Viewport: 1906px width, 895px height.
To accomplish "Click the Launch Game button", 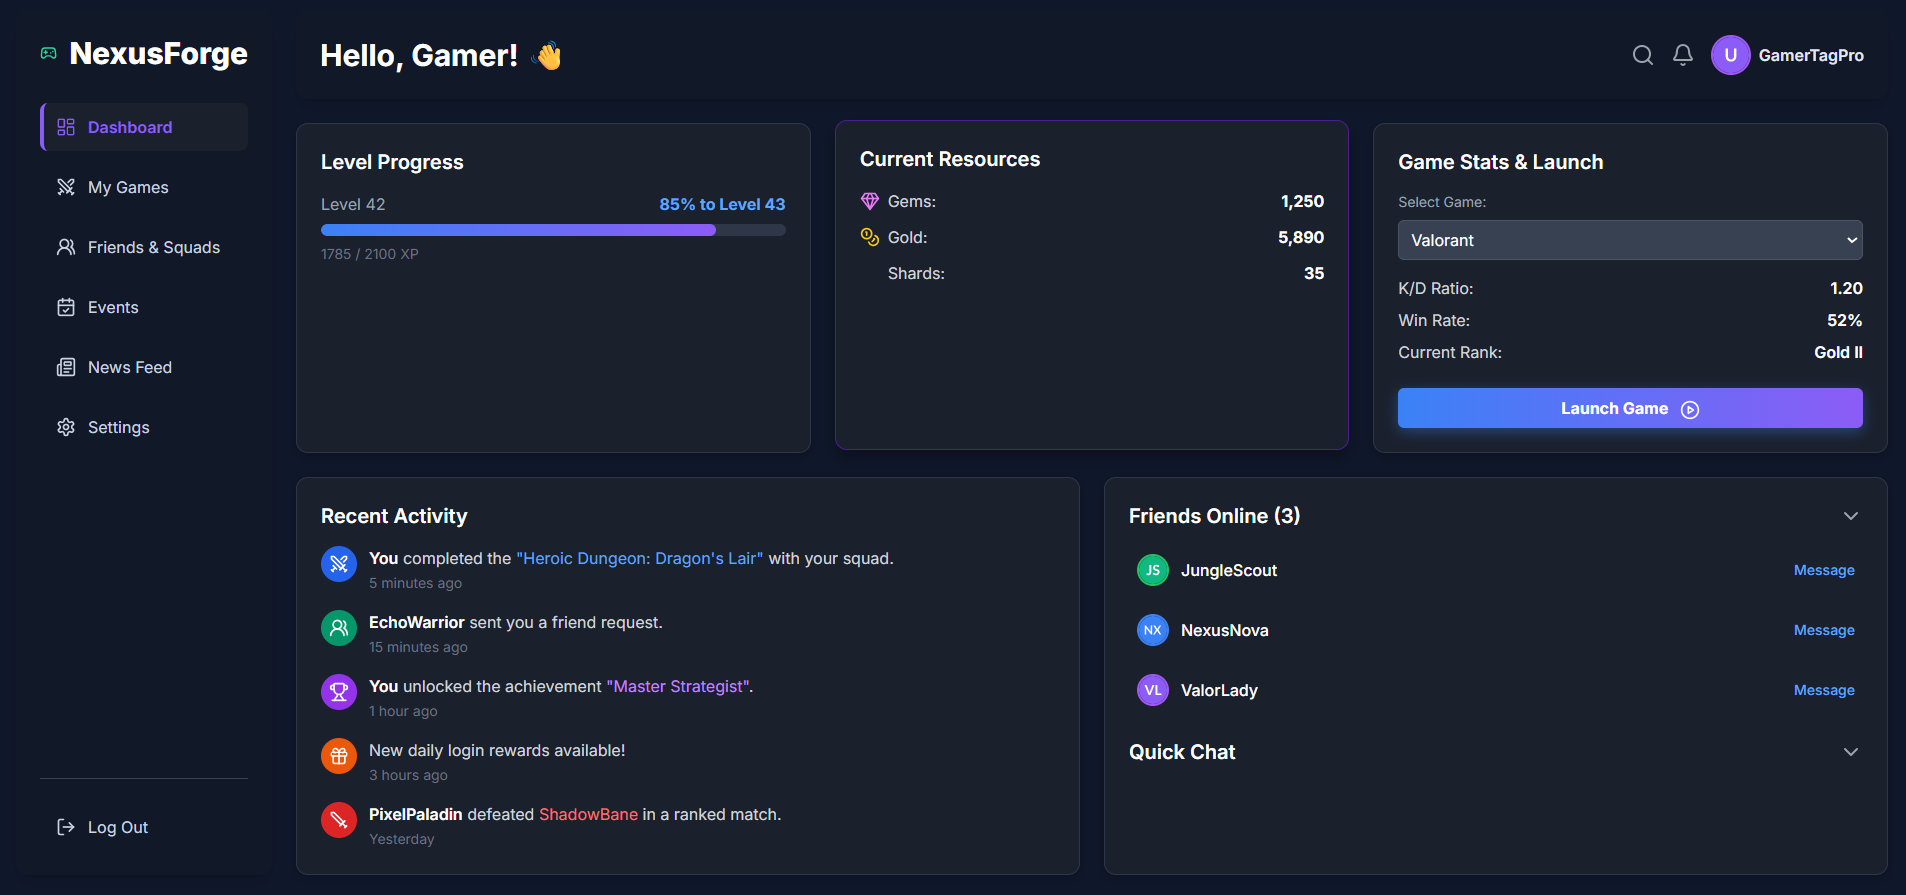I will [1630, 408].
